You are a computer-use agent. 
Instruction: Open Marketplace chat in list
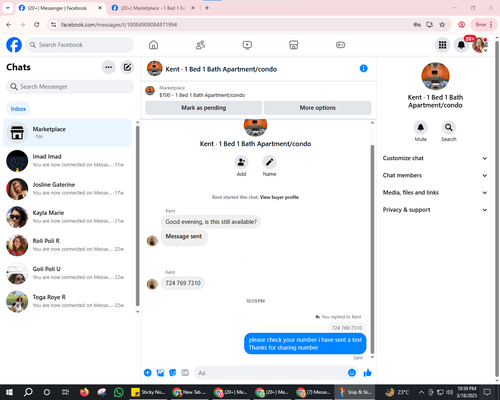67,133
